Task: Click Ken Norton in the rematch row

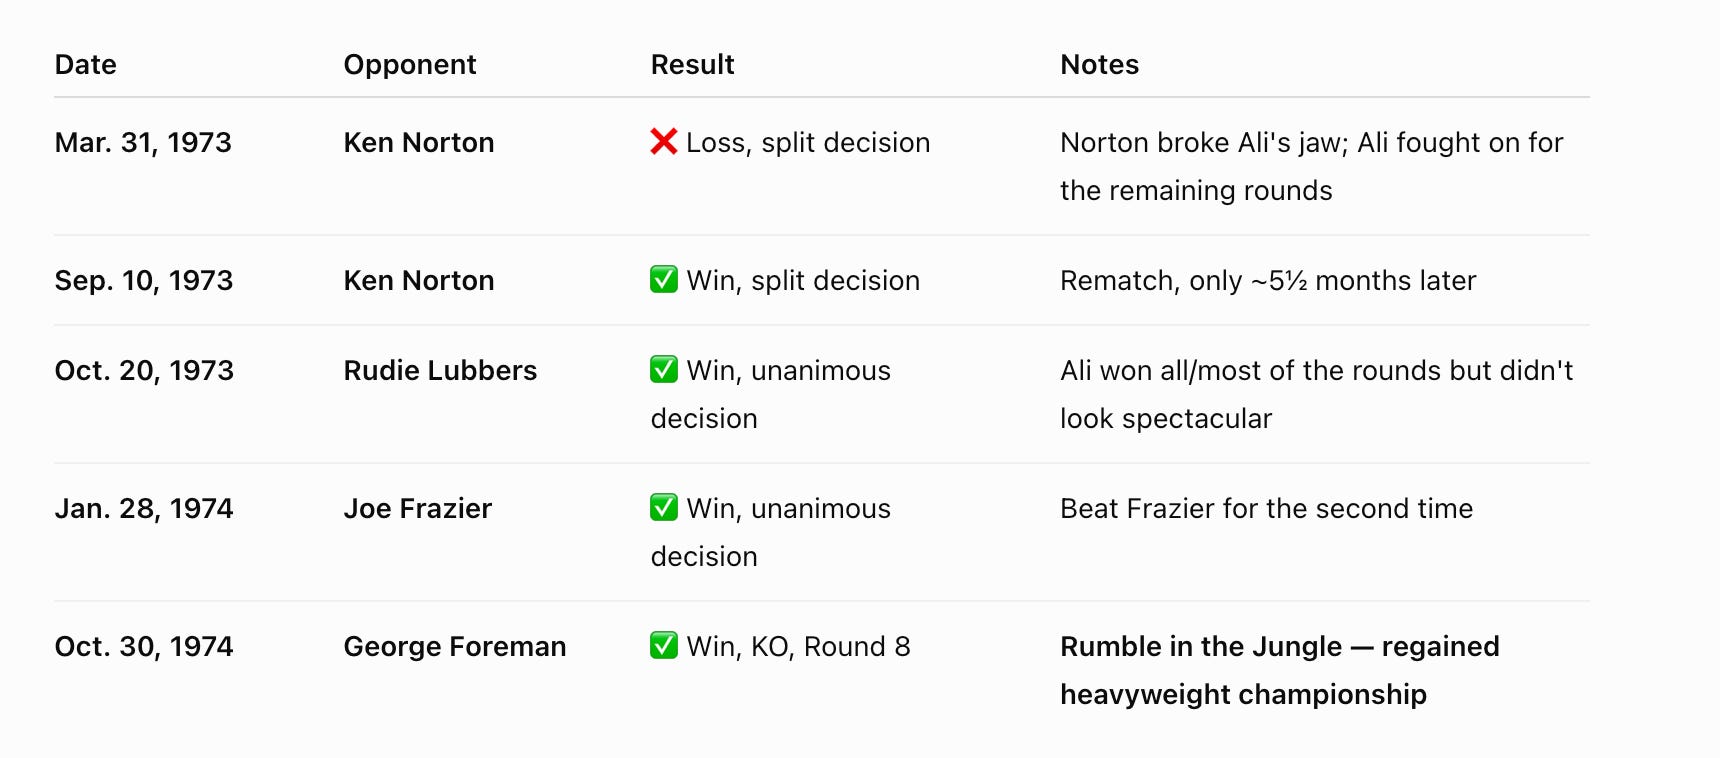Action: 419,281
